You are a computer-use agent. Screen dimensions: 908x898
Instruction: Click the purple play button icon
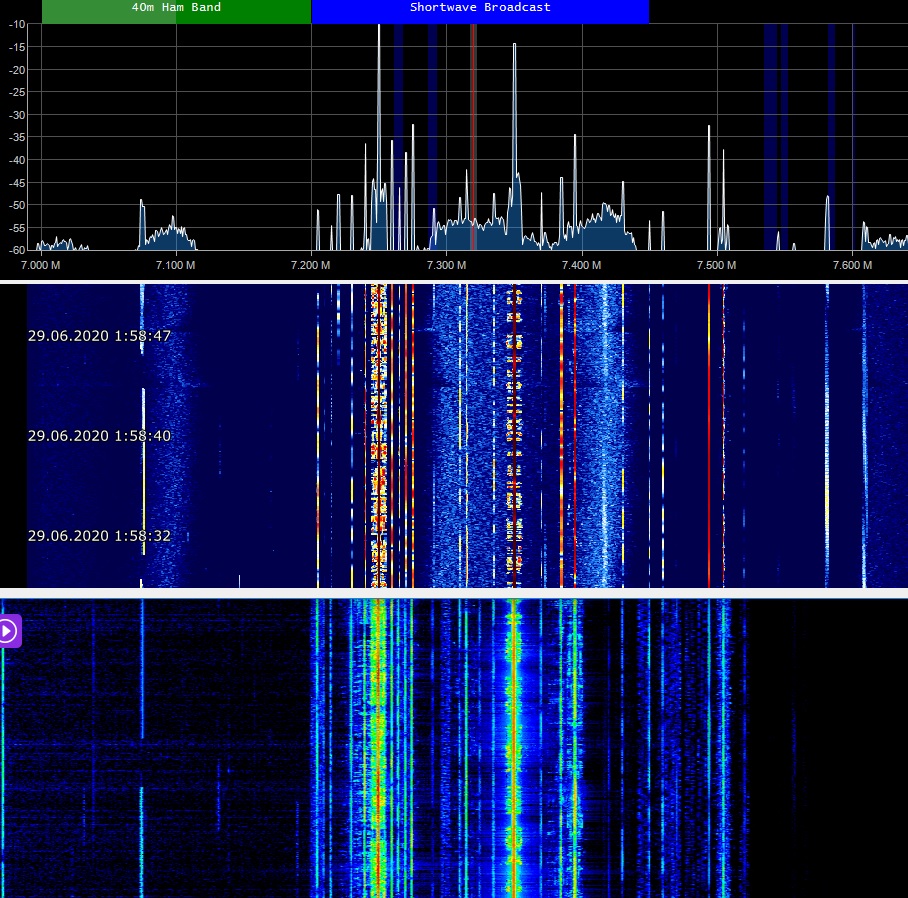point(9,631)
